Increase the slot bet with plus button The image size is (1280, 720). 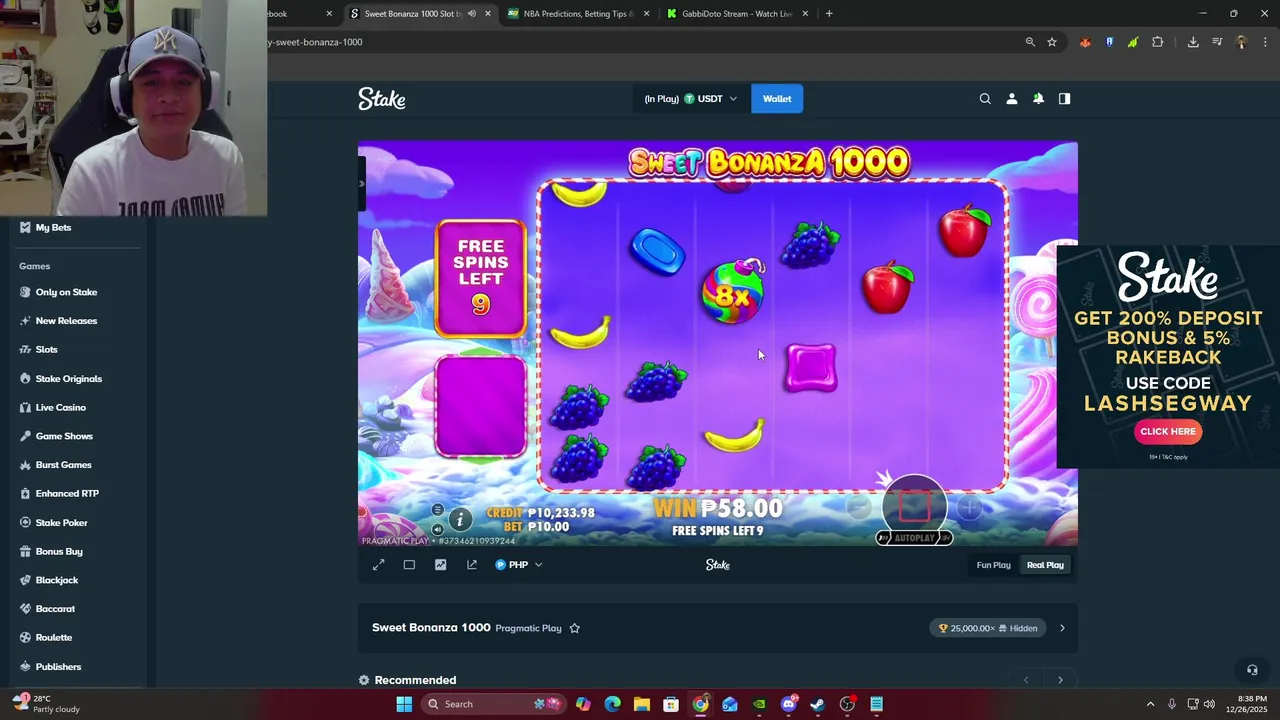pos(970,508)
